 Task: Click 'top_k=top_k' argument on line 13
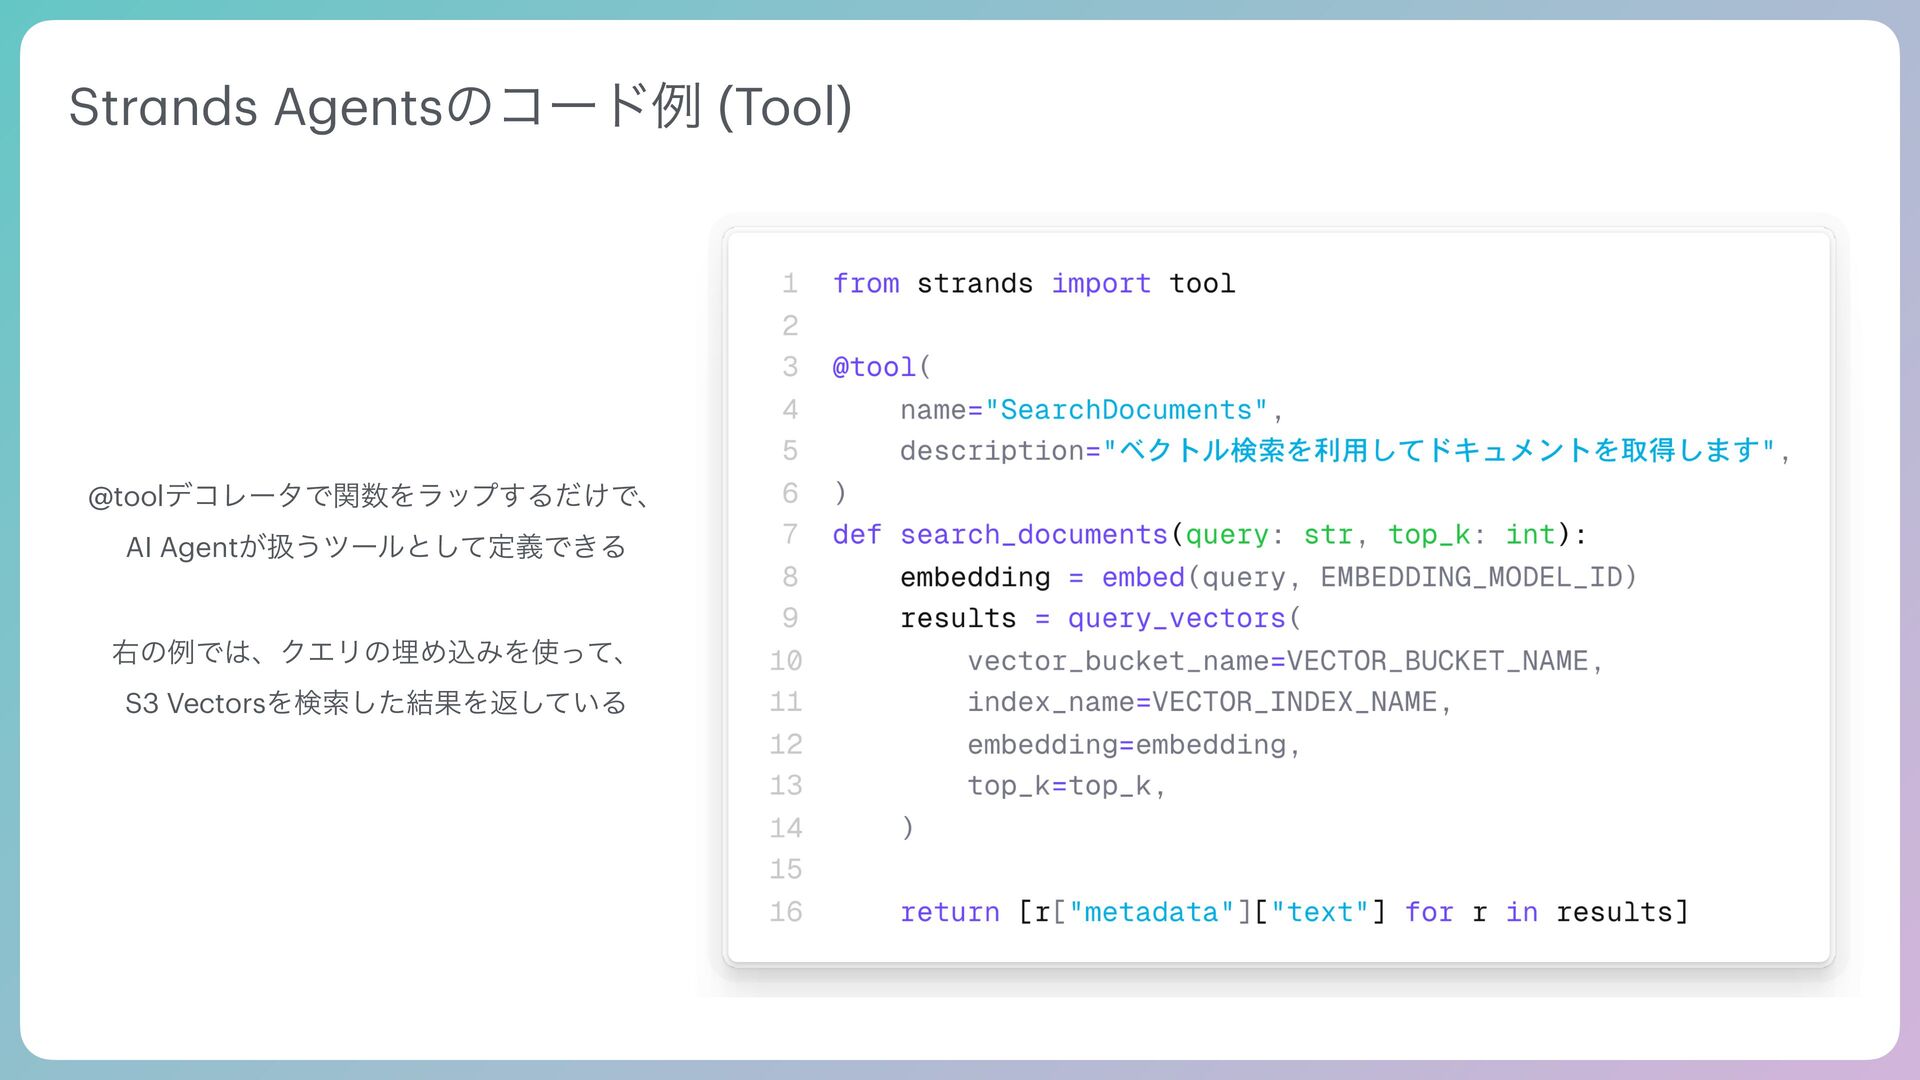point(1059,786)
